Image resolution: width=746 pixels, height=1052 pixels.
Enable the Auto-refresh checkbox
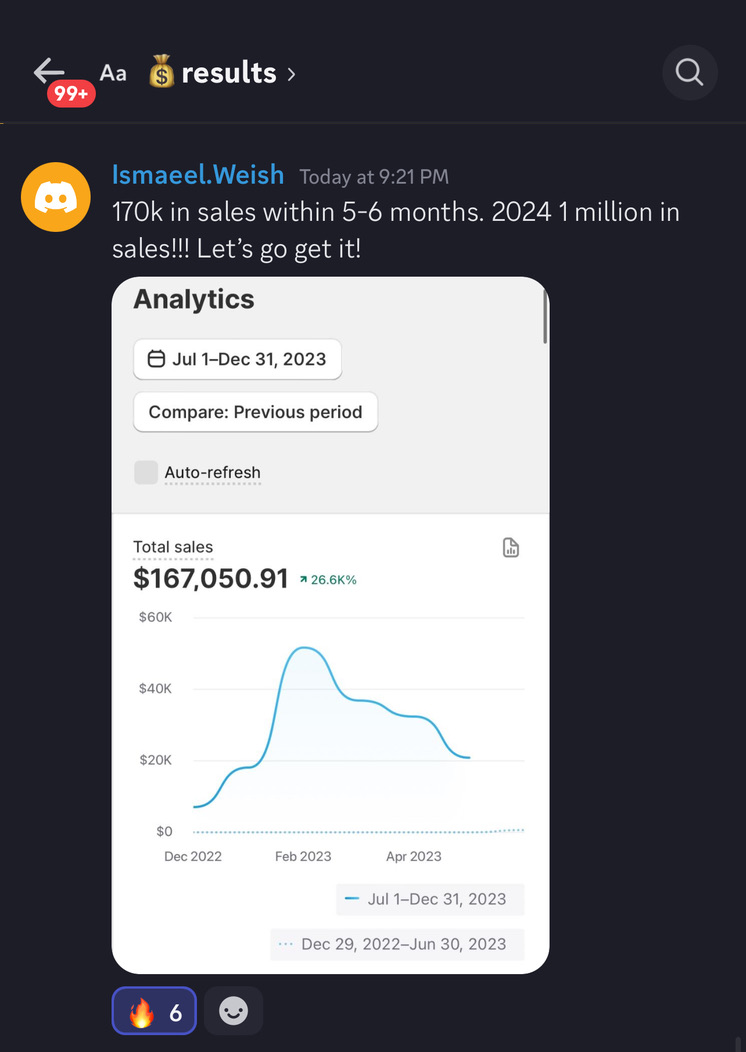[146, 472]
